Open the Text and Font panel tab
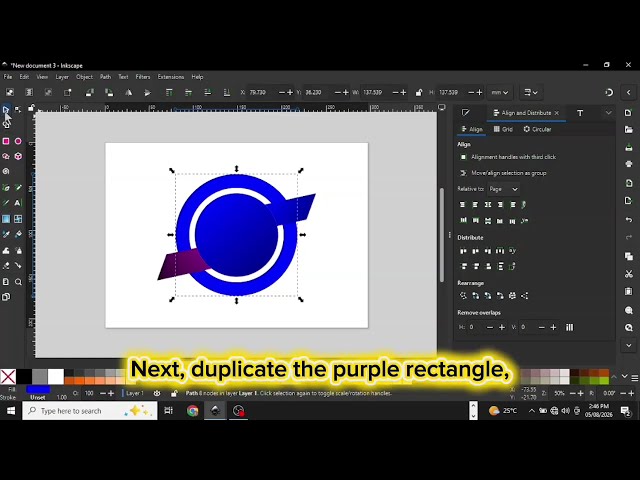Screen dimensions: 640x480 (580, 113)
